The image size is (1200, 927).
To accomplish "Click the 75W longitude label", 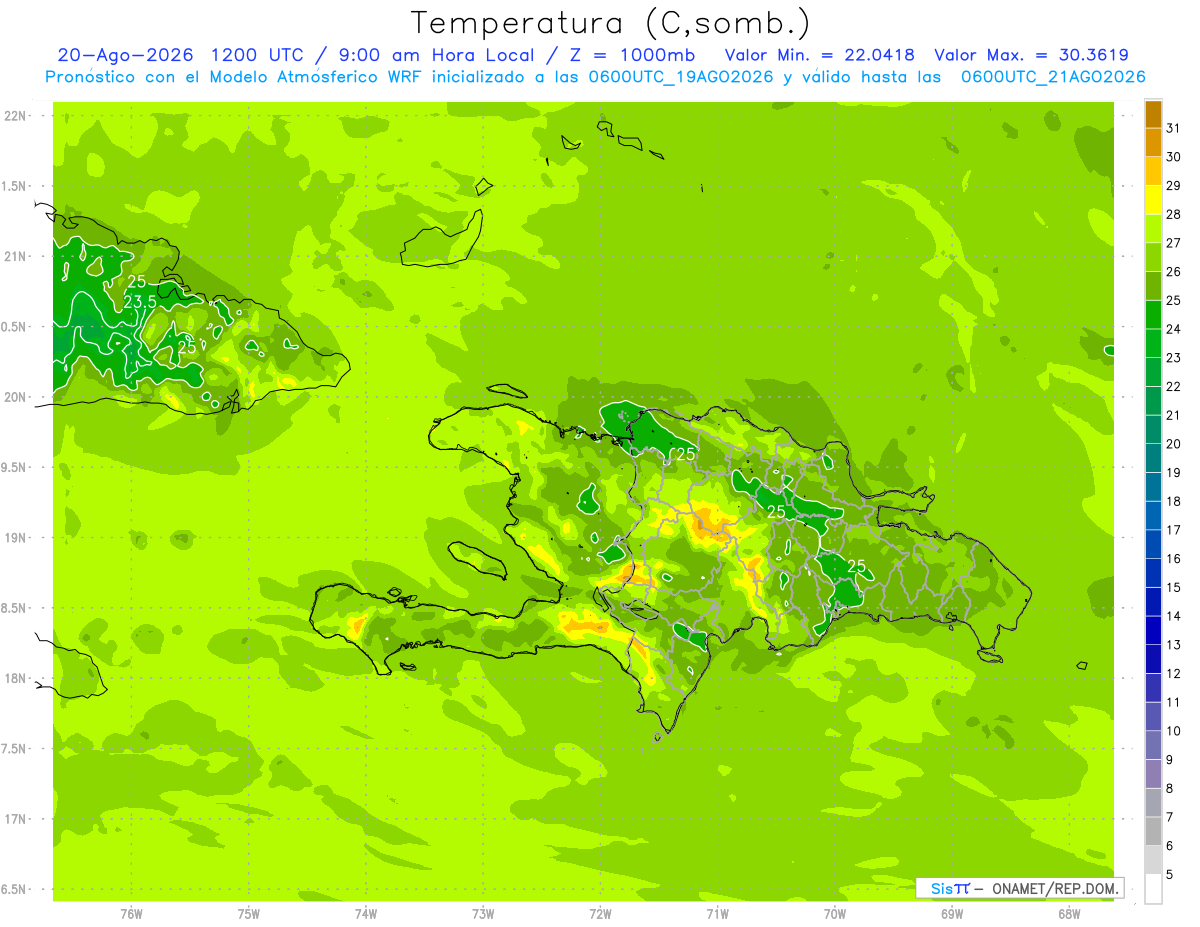I will pos(249,914).
